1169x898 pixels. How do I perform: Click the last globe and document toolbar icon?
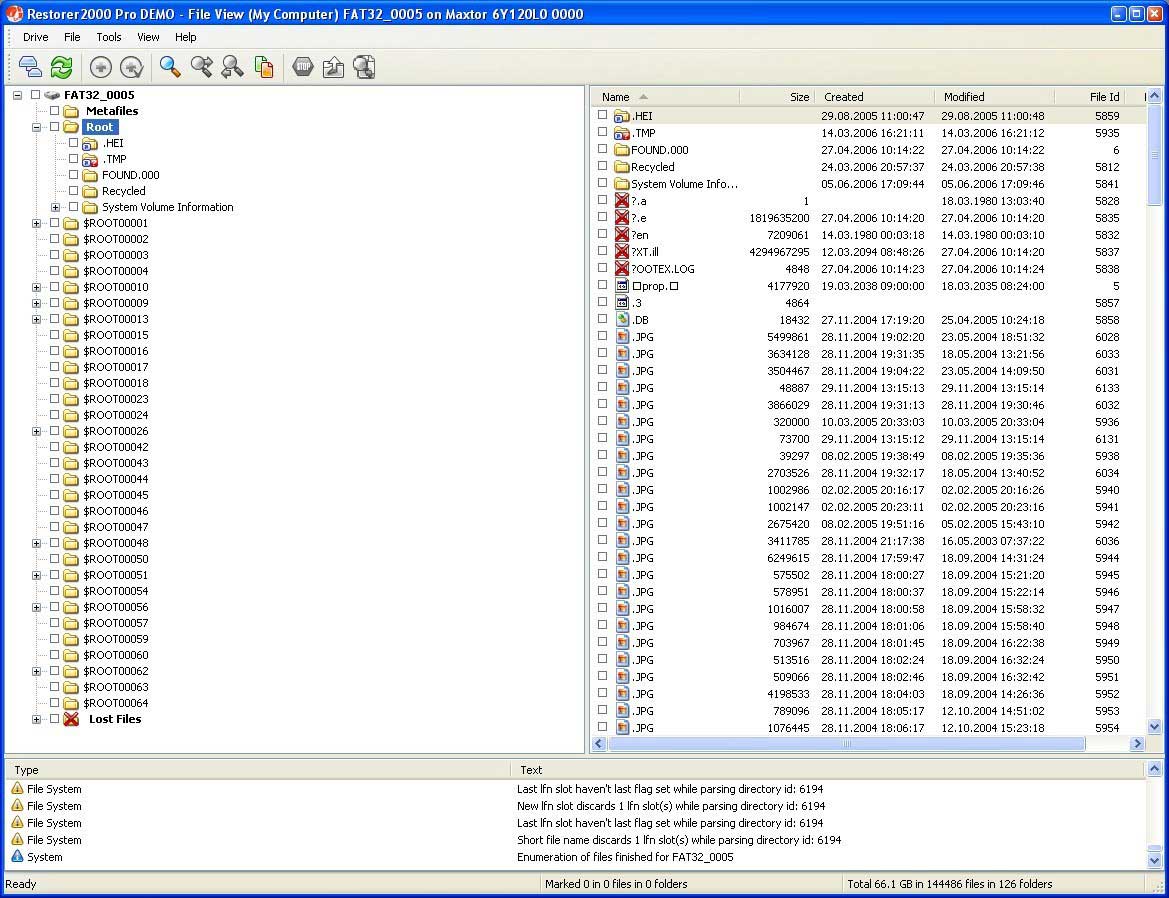365,67
